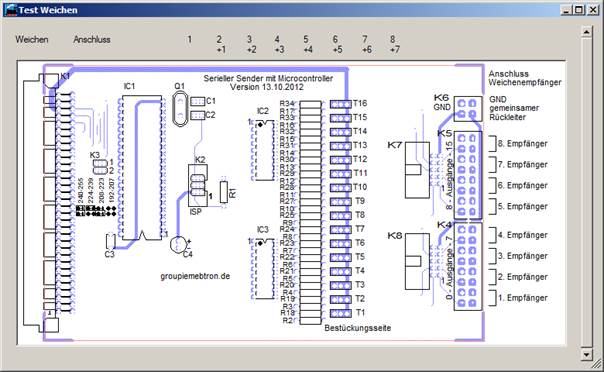Click the T16 transistor pads
Viewport: 604px width, 372px height.
[341, 104]
